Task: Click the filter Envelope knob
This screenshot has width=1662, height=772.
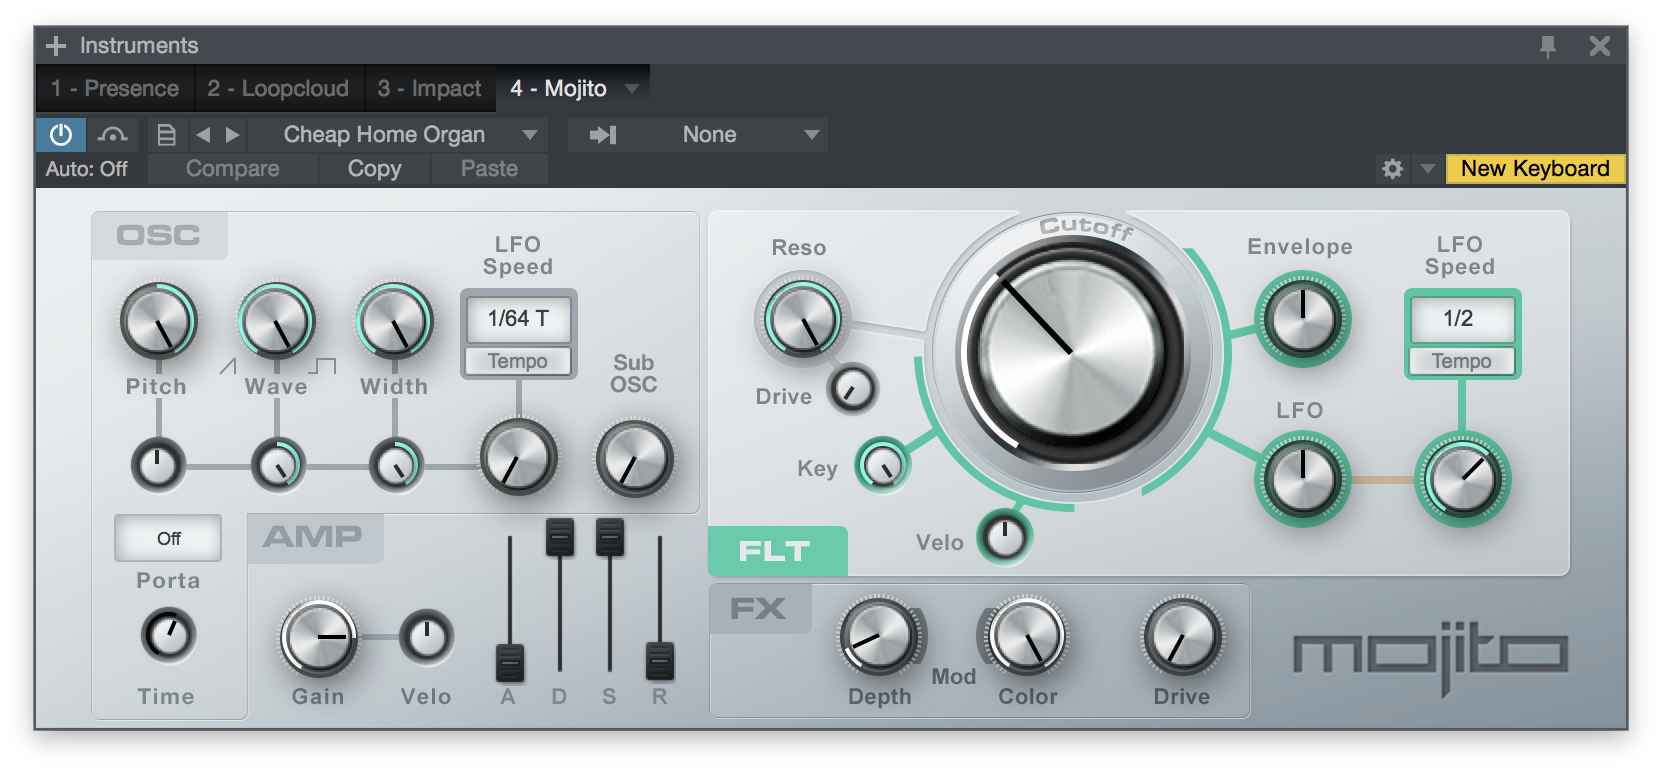Action: [1302, 319]
